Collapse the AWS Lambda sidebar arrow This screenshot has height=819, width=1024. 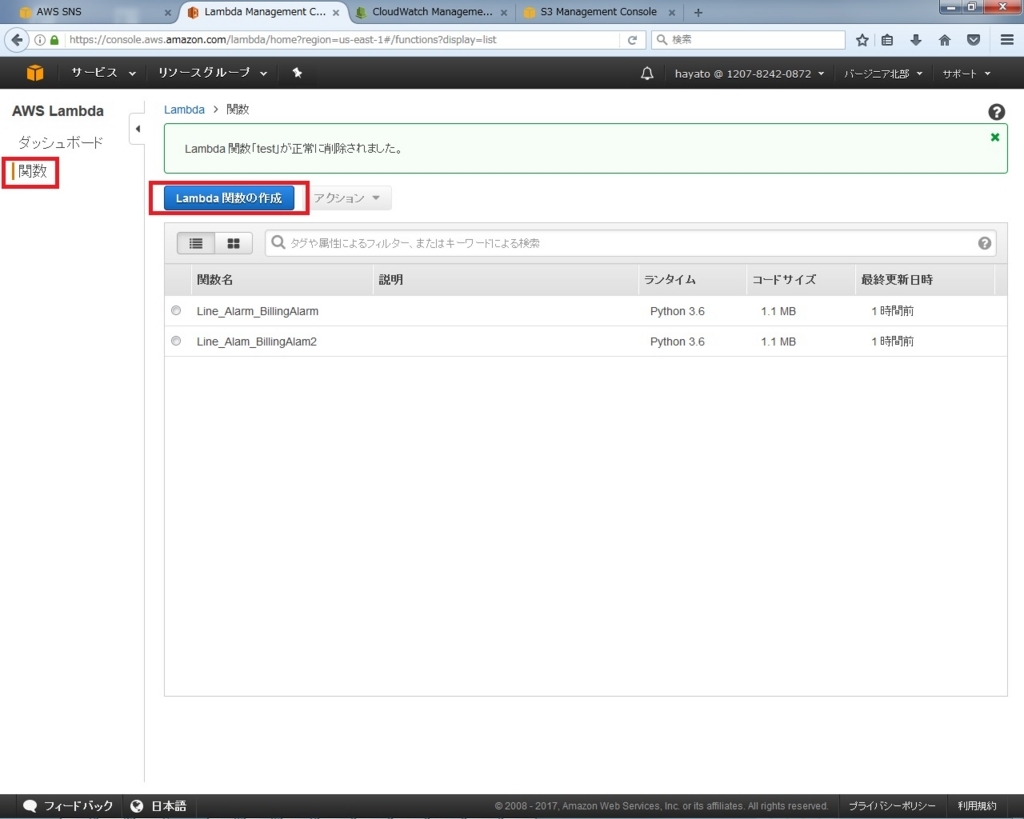138,129
